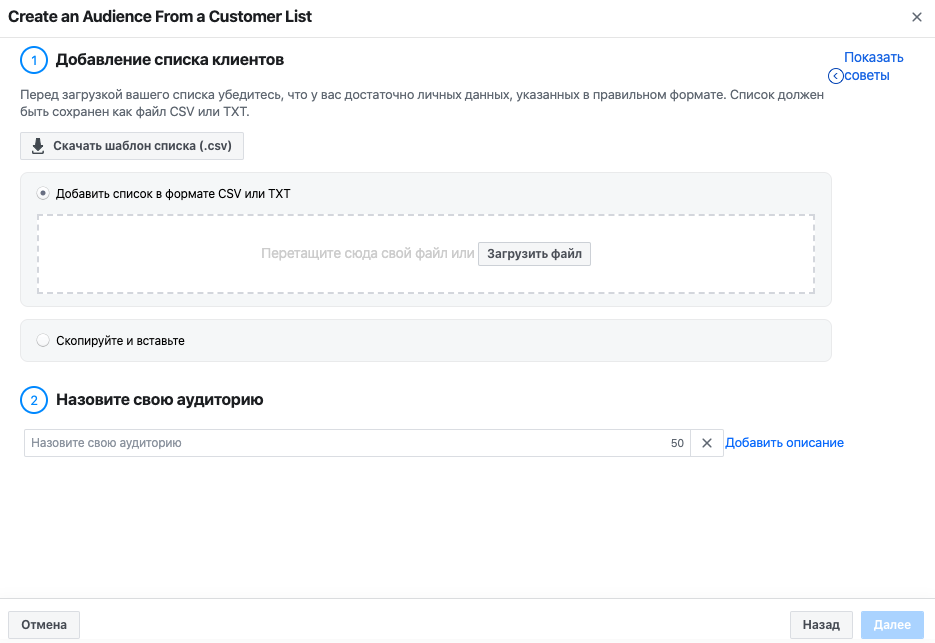
Task: Download the list template .csv
Action: click(x=132, y=146)
